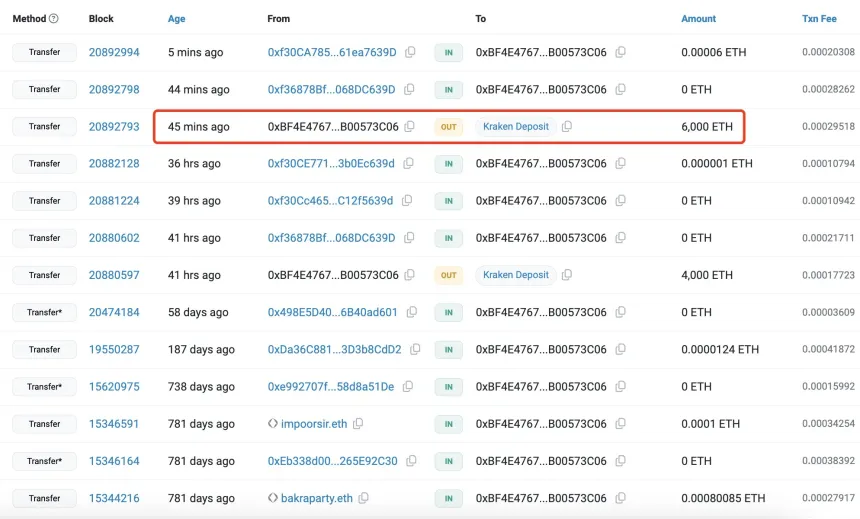Open block 20474184 link
Image resolution: width=860 pixels, height=519 pixels.
[x=114, y=312]
